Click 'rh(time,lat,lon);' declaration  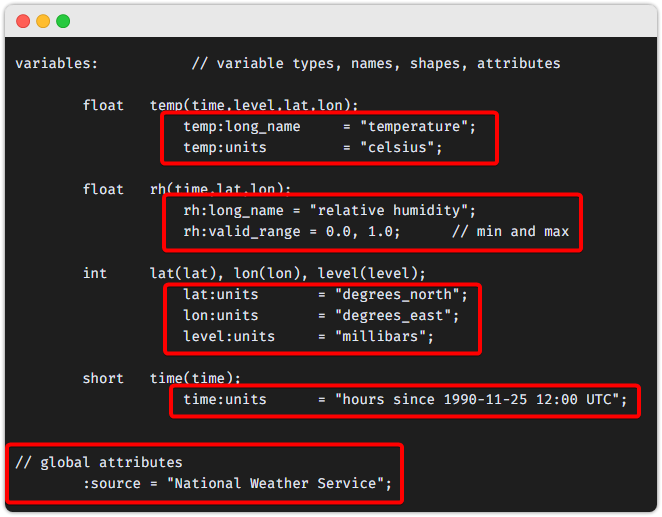tap(220, 189)
